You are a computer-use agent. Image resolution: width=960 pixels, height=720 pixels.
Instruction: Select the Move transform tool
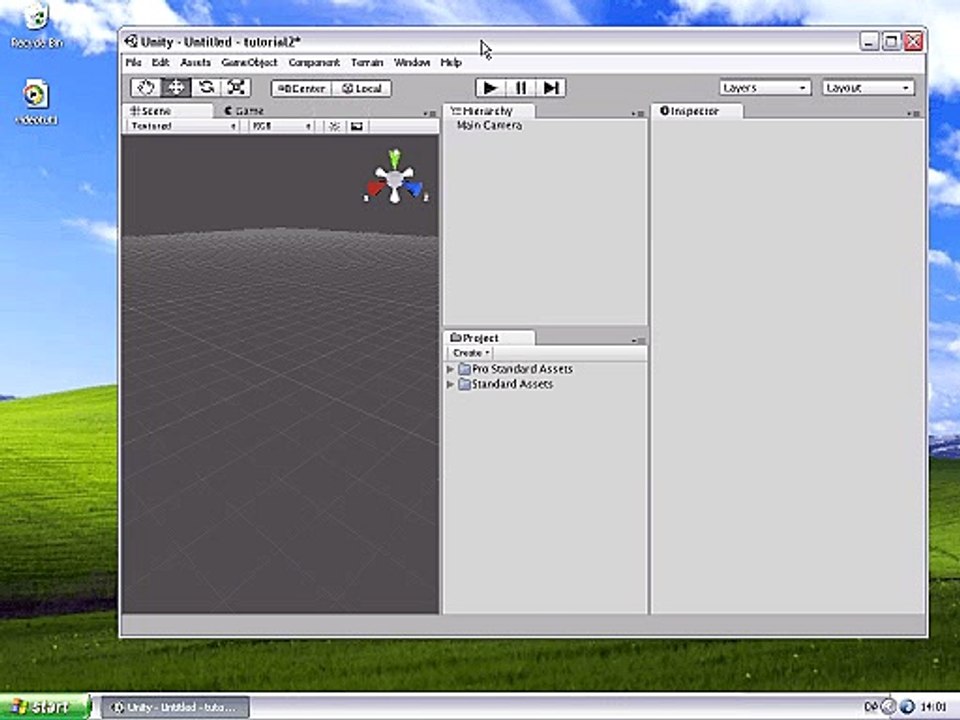pyautogui.click(x=176, y=88)
